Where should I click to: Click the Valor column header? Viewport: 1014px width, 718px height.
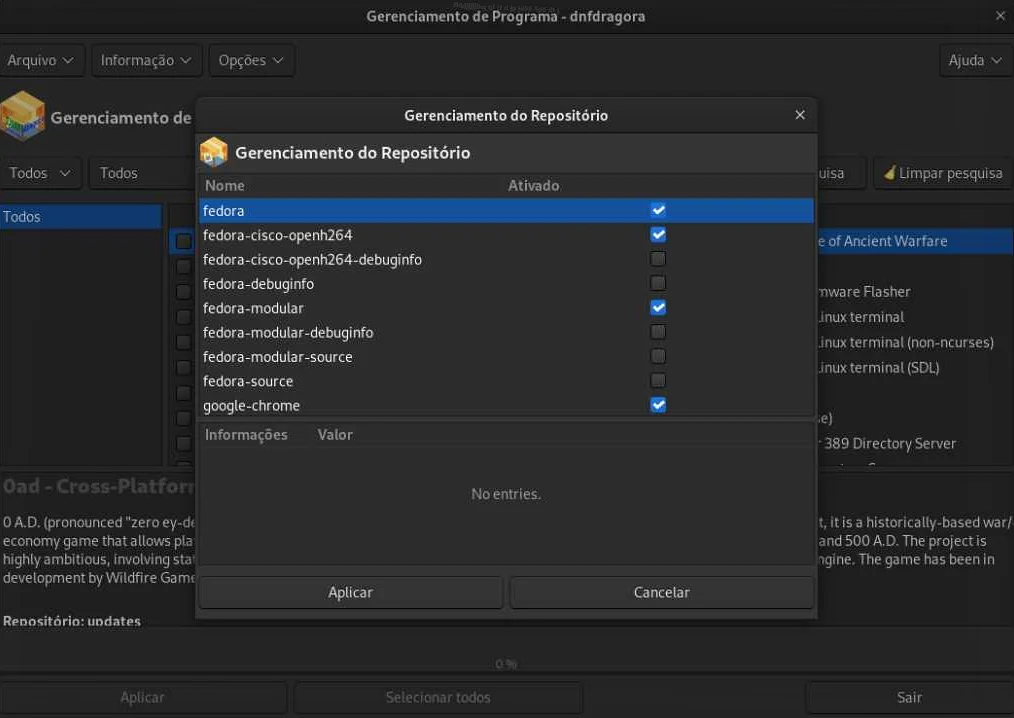335,435
